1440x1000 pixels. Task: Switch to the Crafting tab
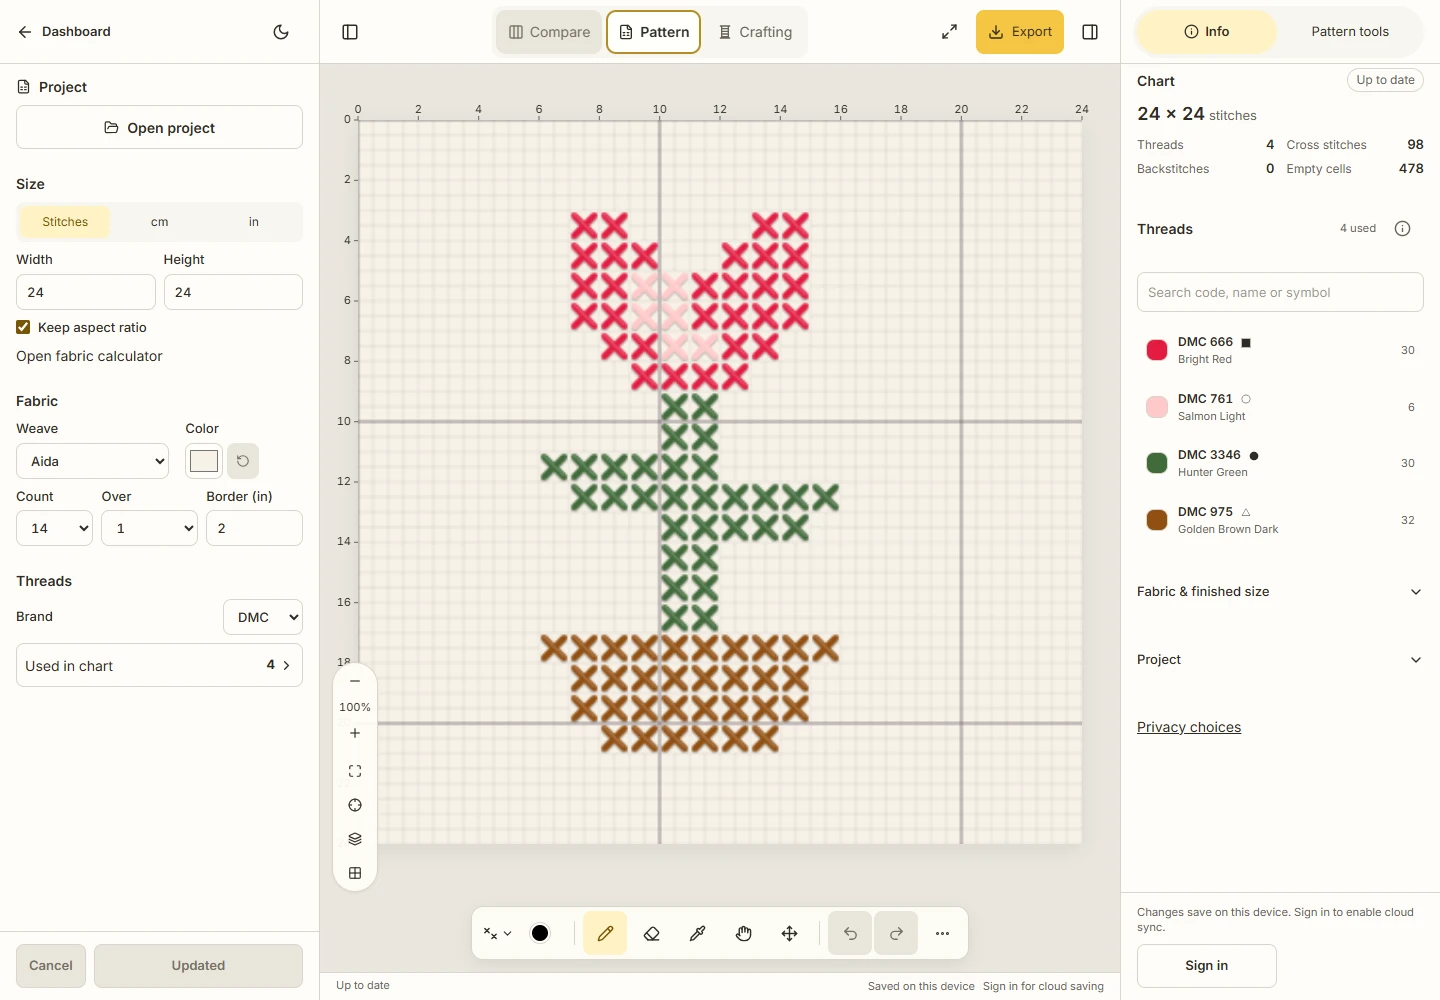coord(755,32)
